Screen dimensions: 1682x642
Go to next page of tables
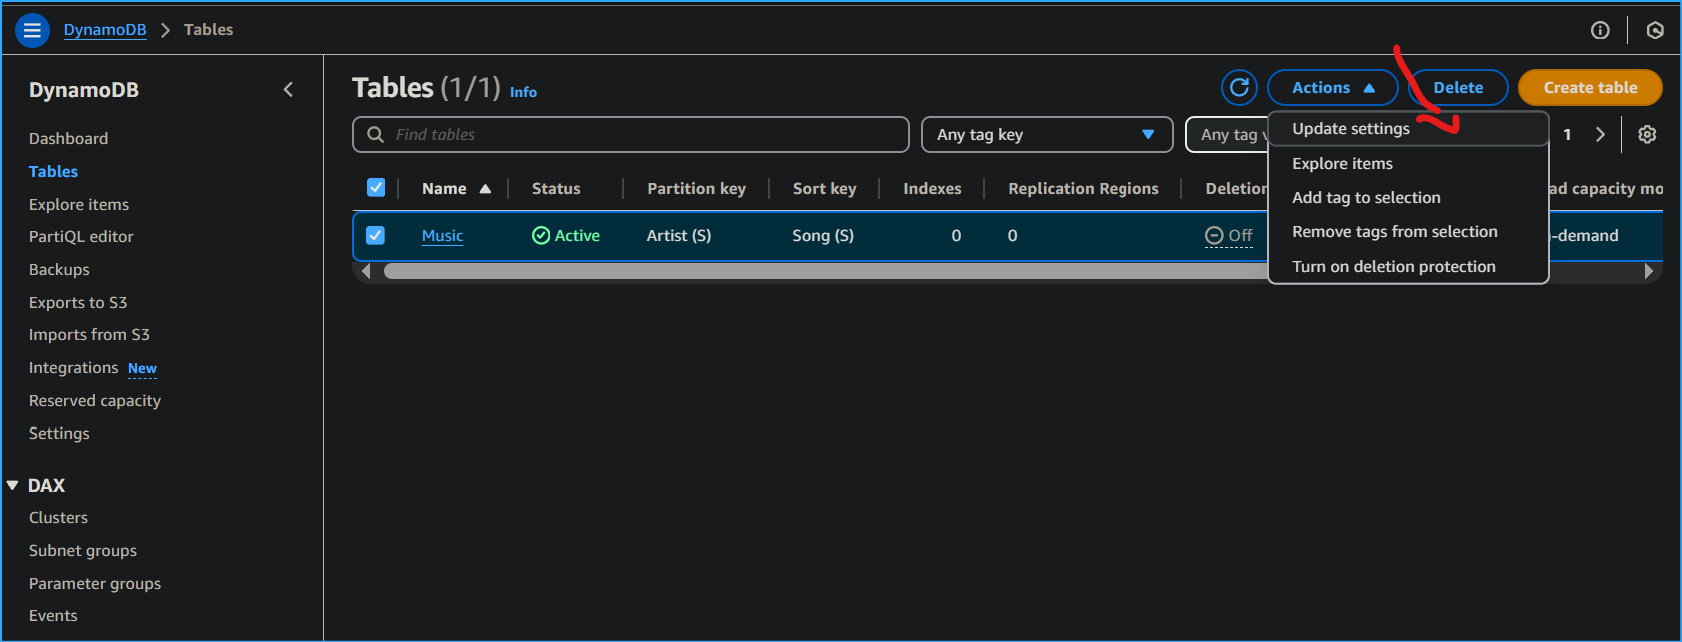coord(1600,134)
